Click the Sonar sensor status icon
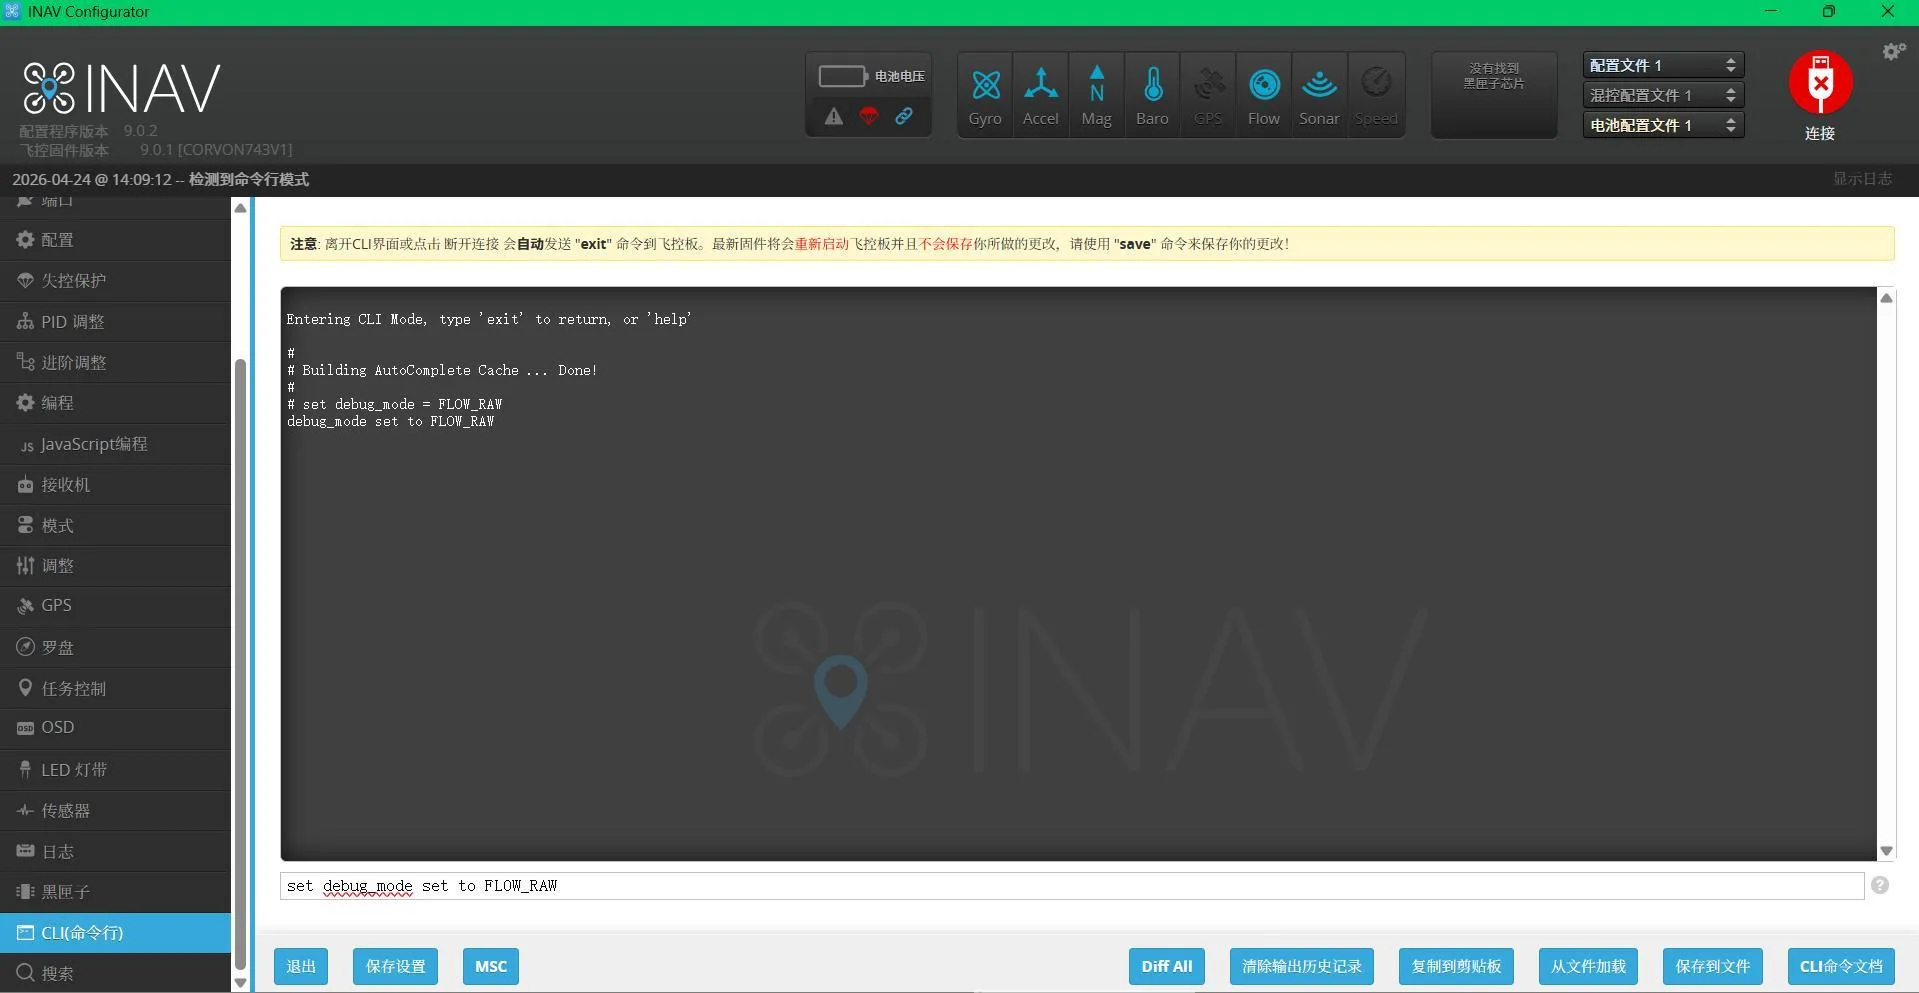The height and width of the screenshot is (993, 1919). [1320, 96]
